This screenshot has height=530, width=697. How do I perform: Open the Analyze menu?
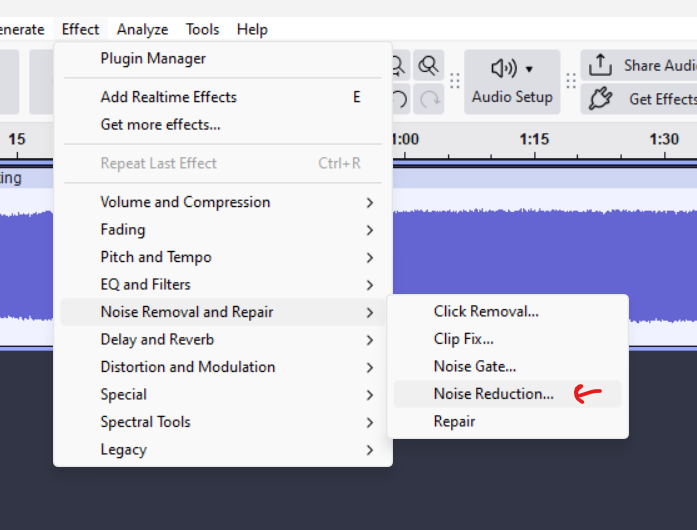point(142,29)
